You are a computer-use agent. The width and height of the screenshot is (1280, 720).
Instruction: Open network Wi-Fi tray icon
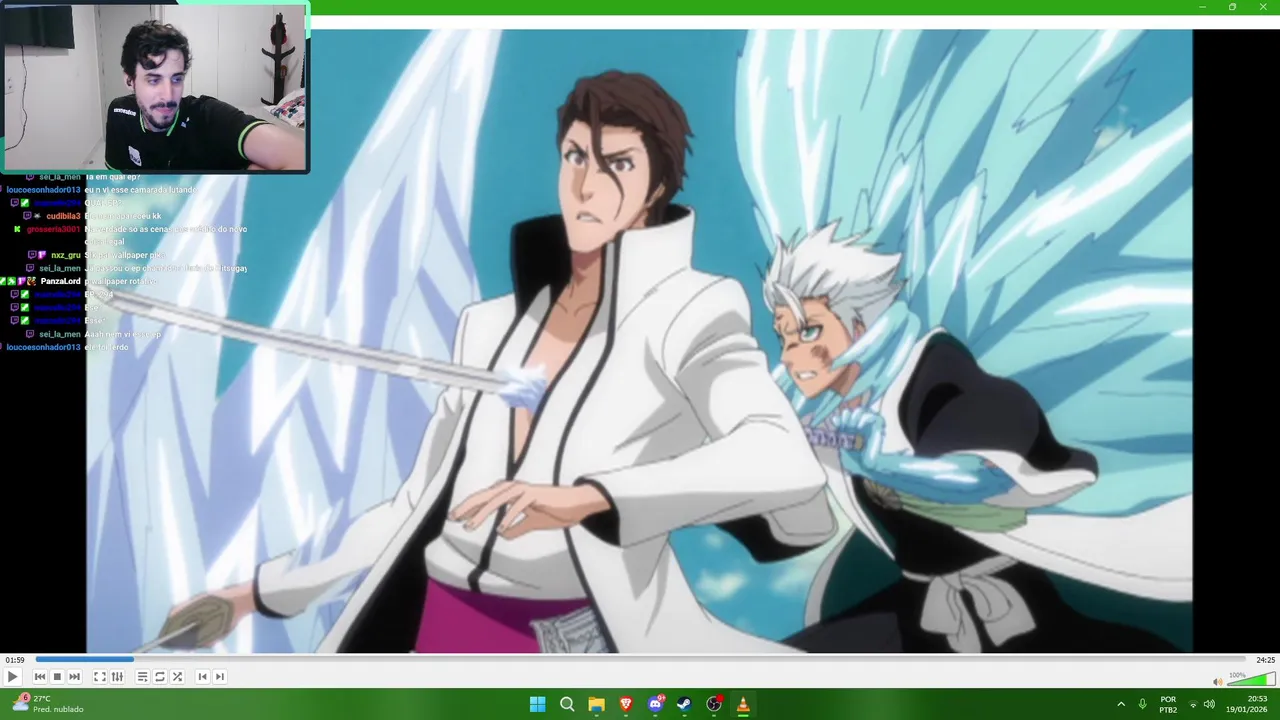pyautogui.click(x=1193, y=704)
